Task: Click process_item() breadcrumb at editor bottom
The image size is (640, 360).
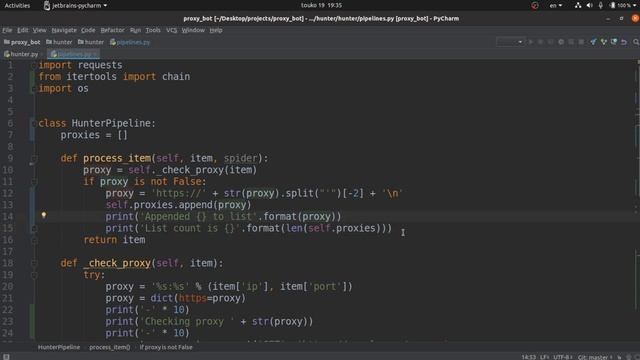Action: [109, 347]
